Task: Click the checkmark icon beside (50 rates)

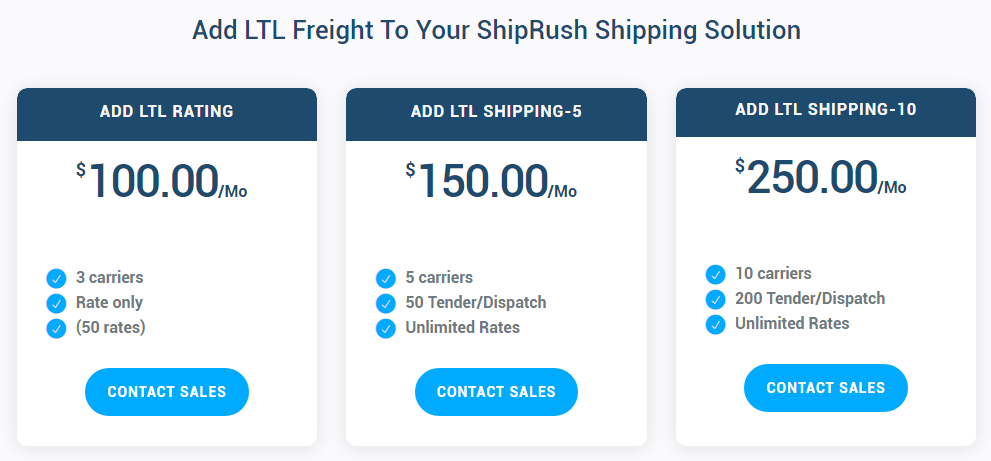Action: [x=56, y=329]
